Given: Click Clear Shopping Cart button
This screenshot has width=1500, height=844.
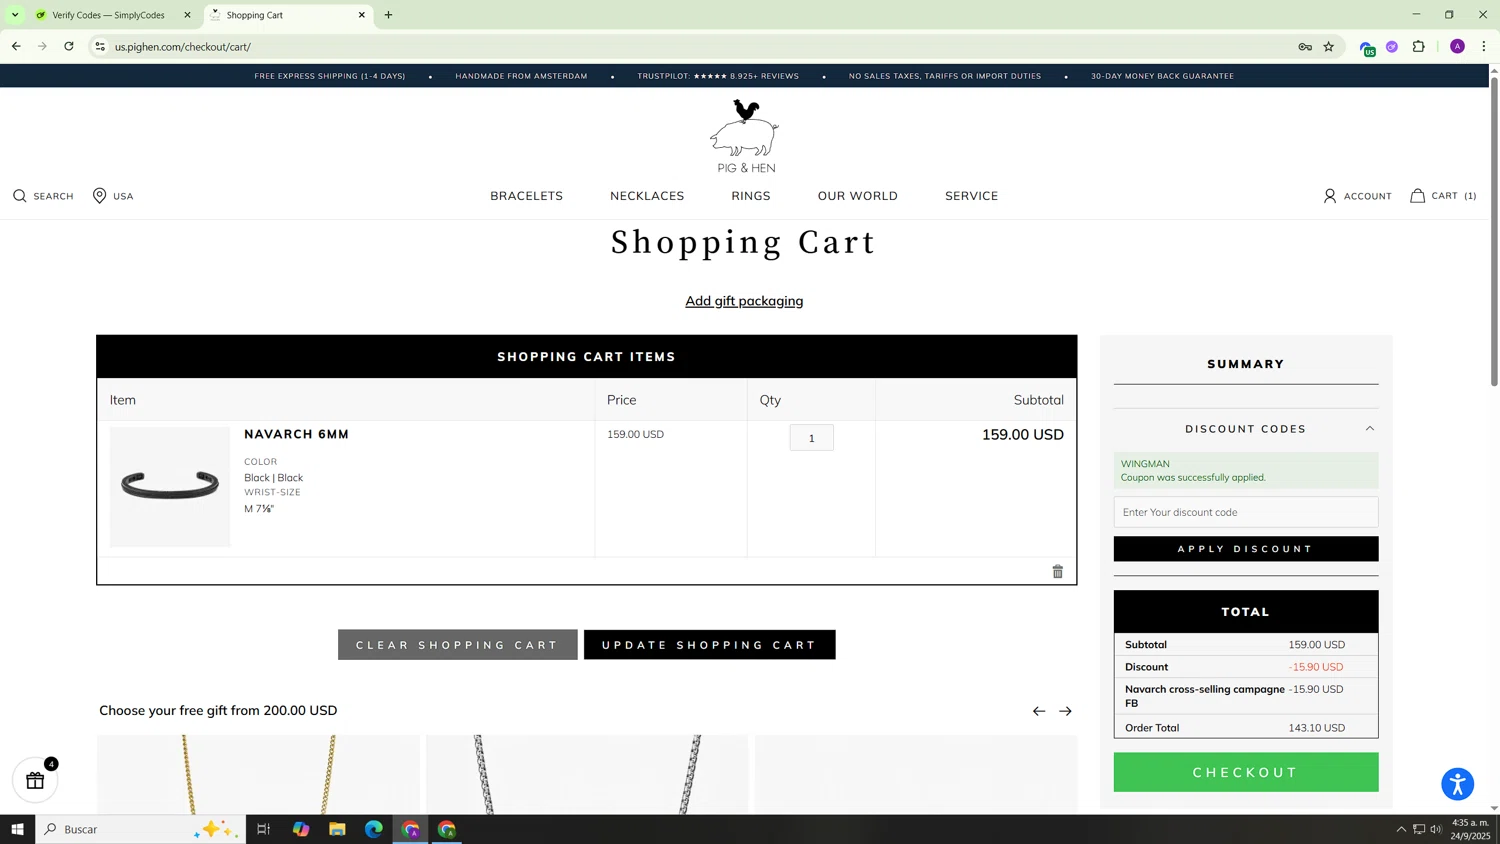Looking at the screenshot, I should tap(458, 645).
